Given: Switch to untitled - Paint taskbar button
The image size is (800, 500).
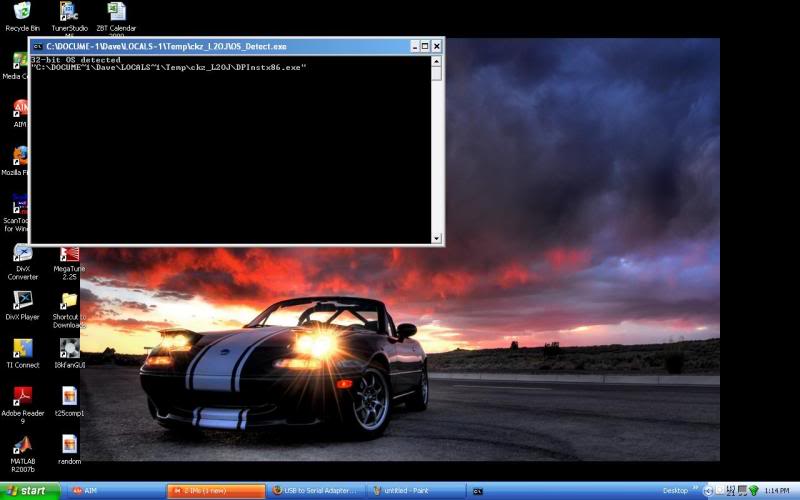Looking at the screenshot, I should (416, 491).
